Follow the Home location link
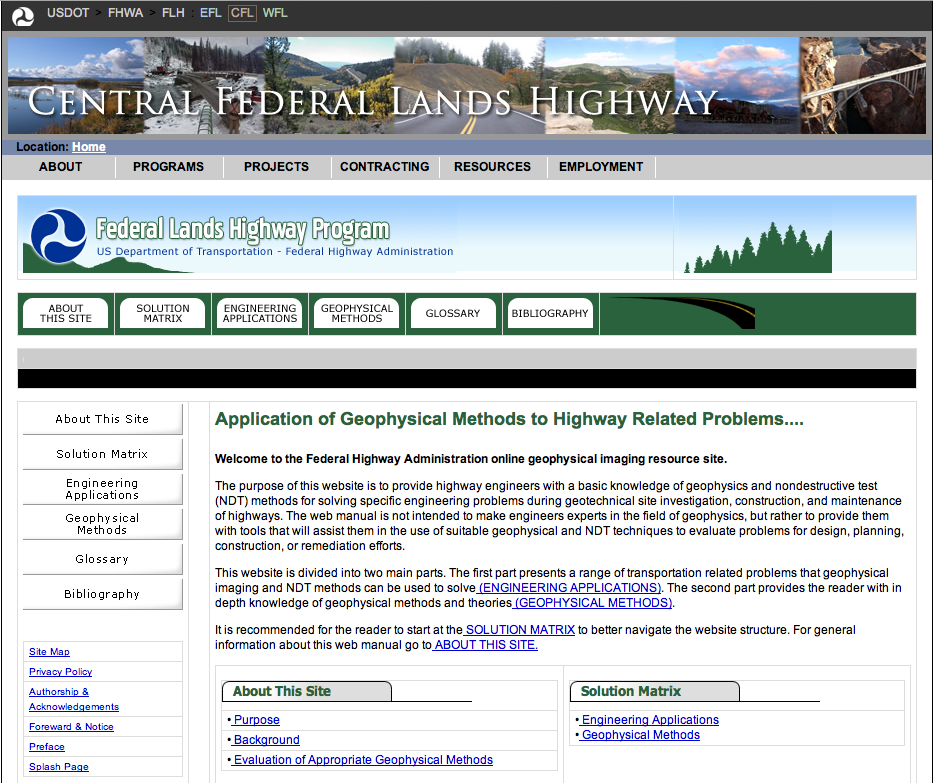 coord(89,146)
